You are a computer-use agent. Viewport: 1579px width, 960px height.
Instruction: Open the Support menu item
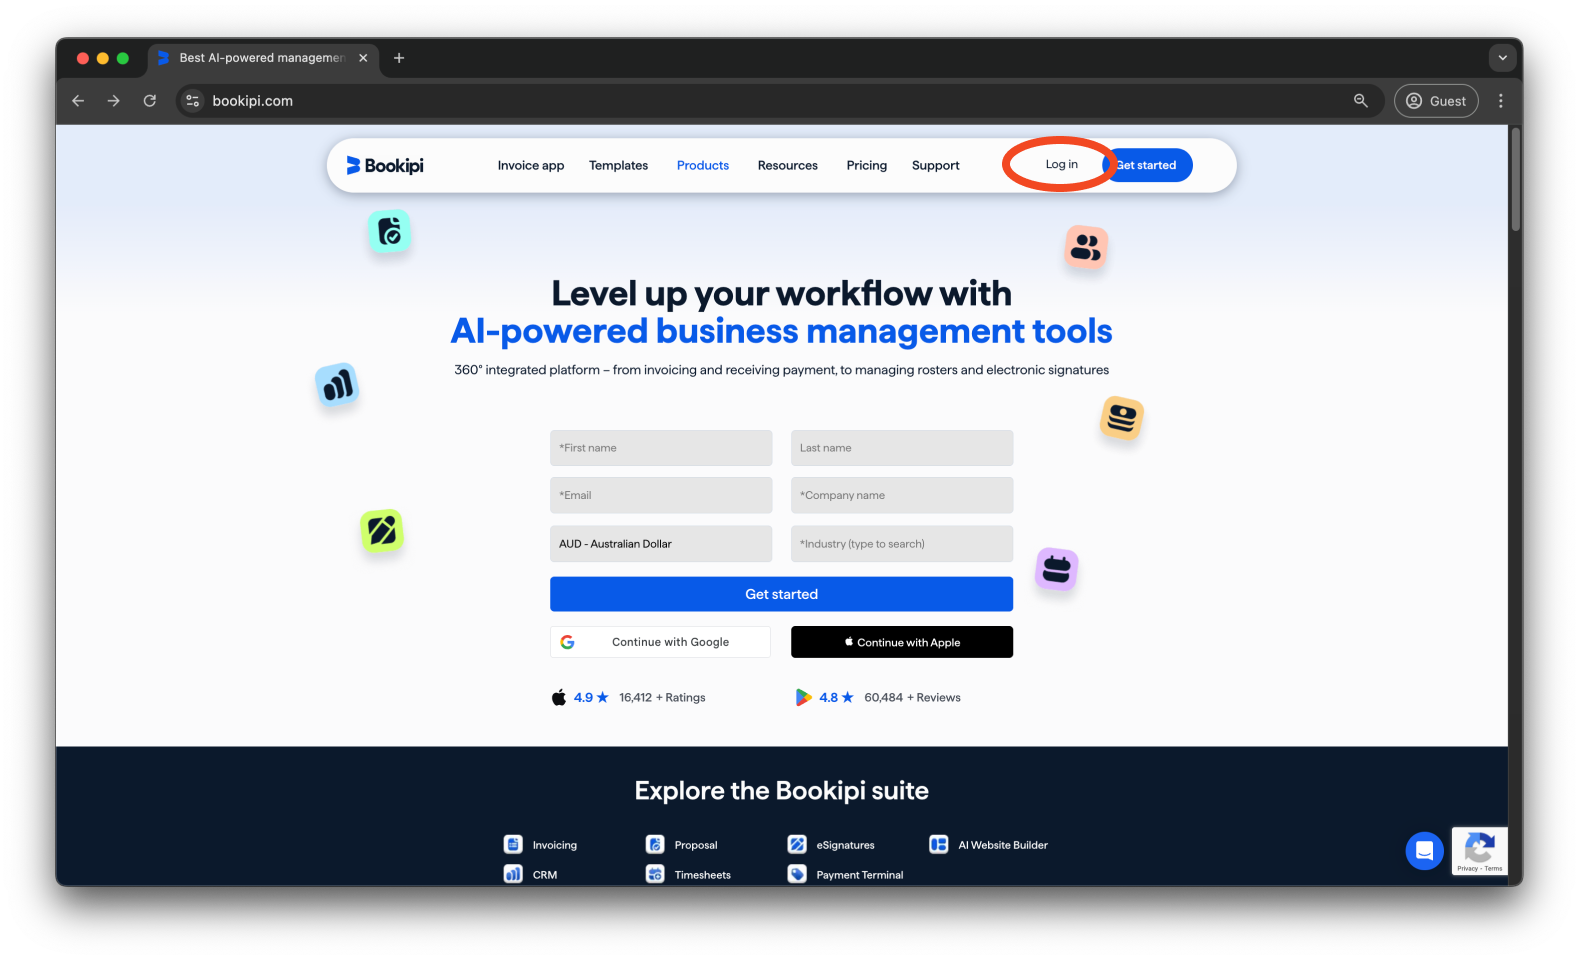coord(936,166)
